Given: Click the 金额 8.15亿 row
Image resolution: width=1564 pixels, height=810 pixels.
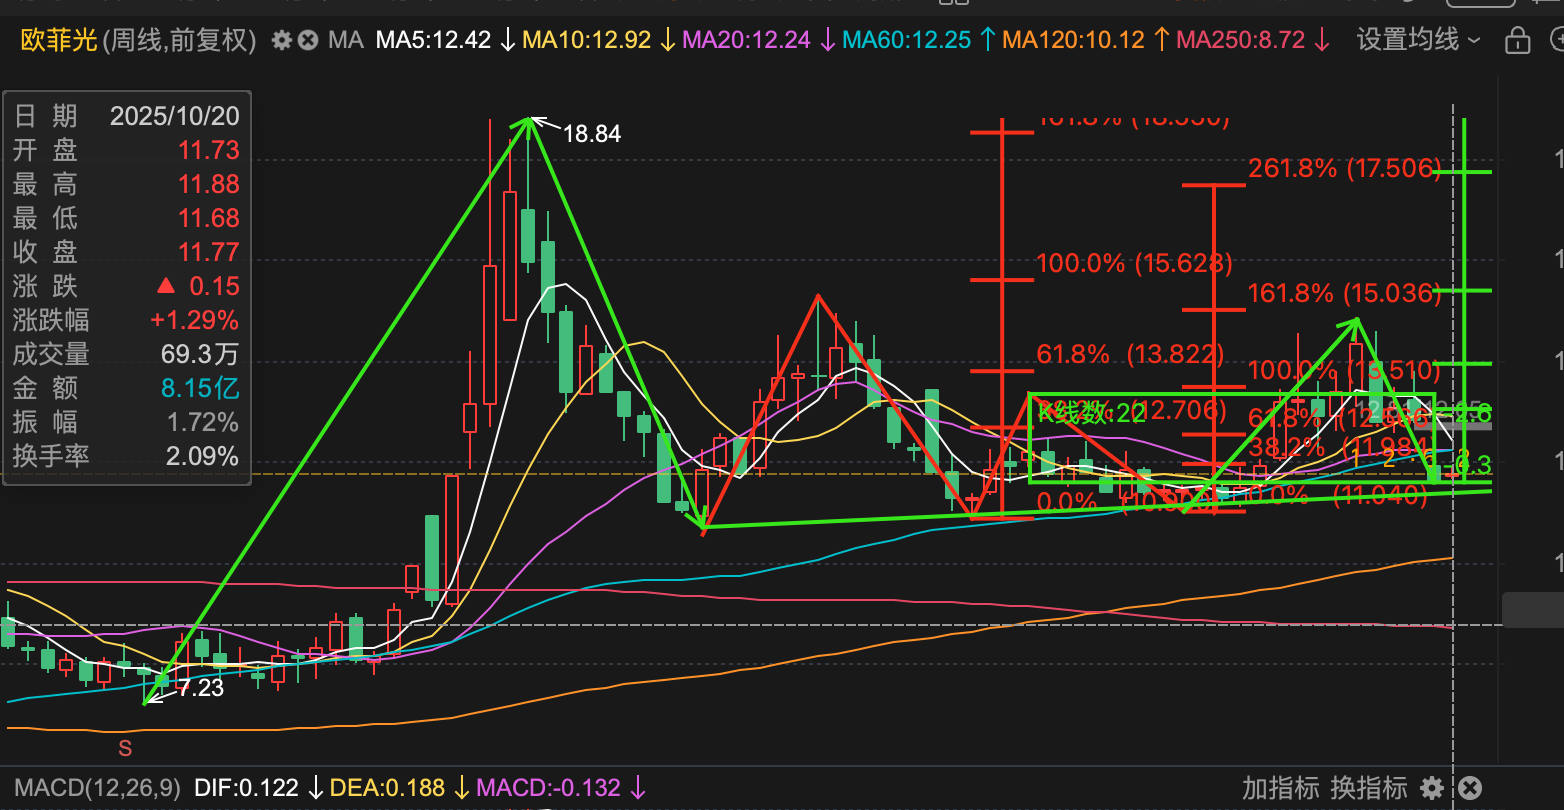Looking at the screenshot, I should pos(126,388).
